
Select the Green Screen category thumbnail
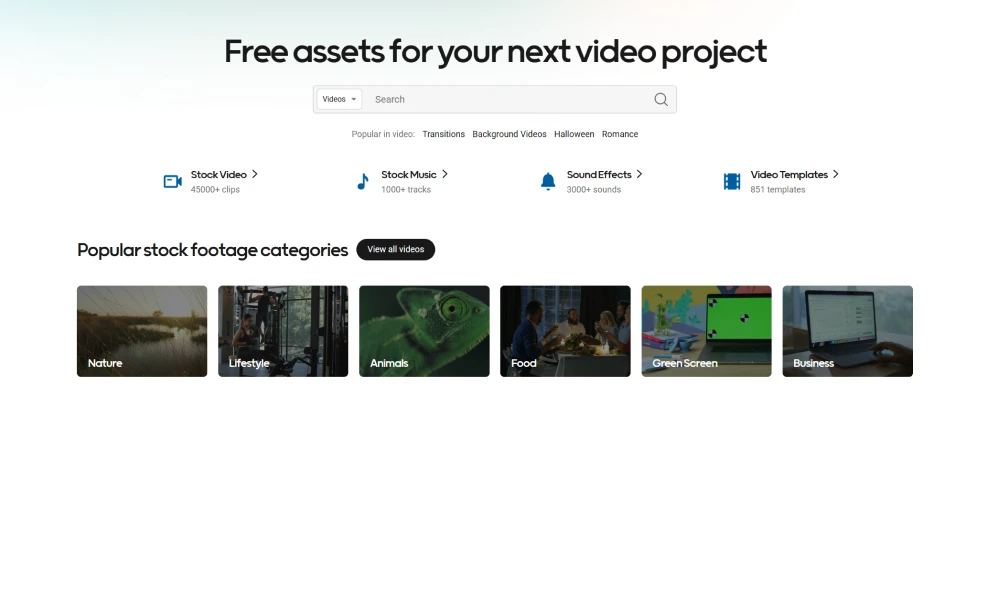point(707,331)
